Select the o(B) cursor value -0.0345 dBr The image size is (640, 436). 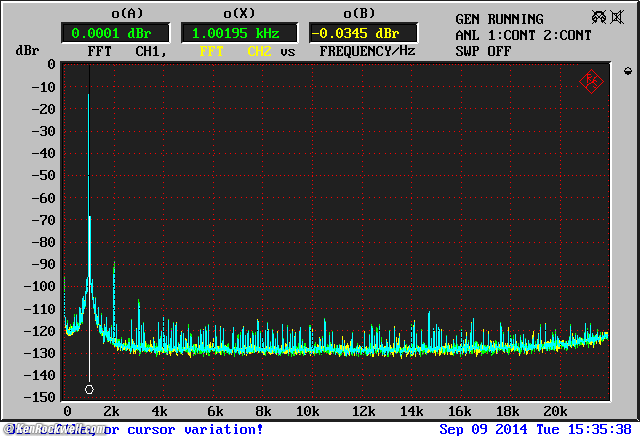[x=363, y=33]
